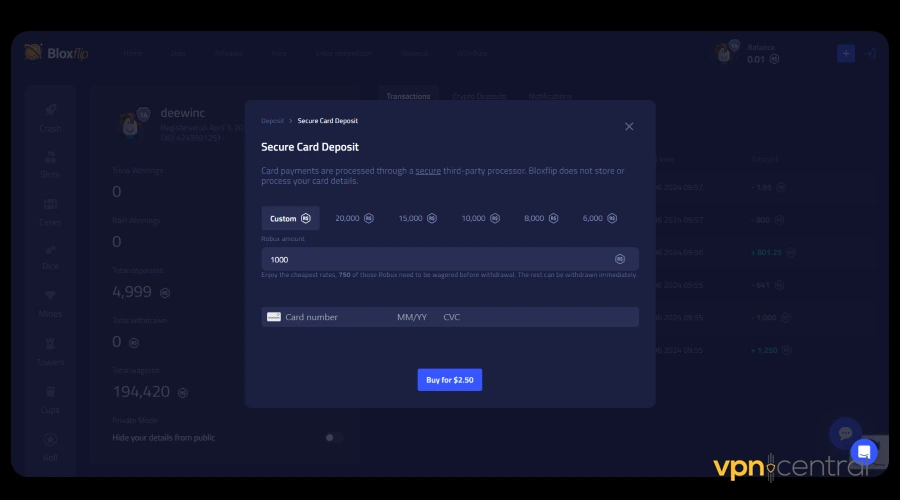Click the Robux amount input field
This screenshot has height=500, width=900.
pos(440,259)
